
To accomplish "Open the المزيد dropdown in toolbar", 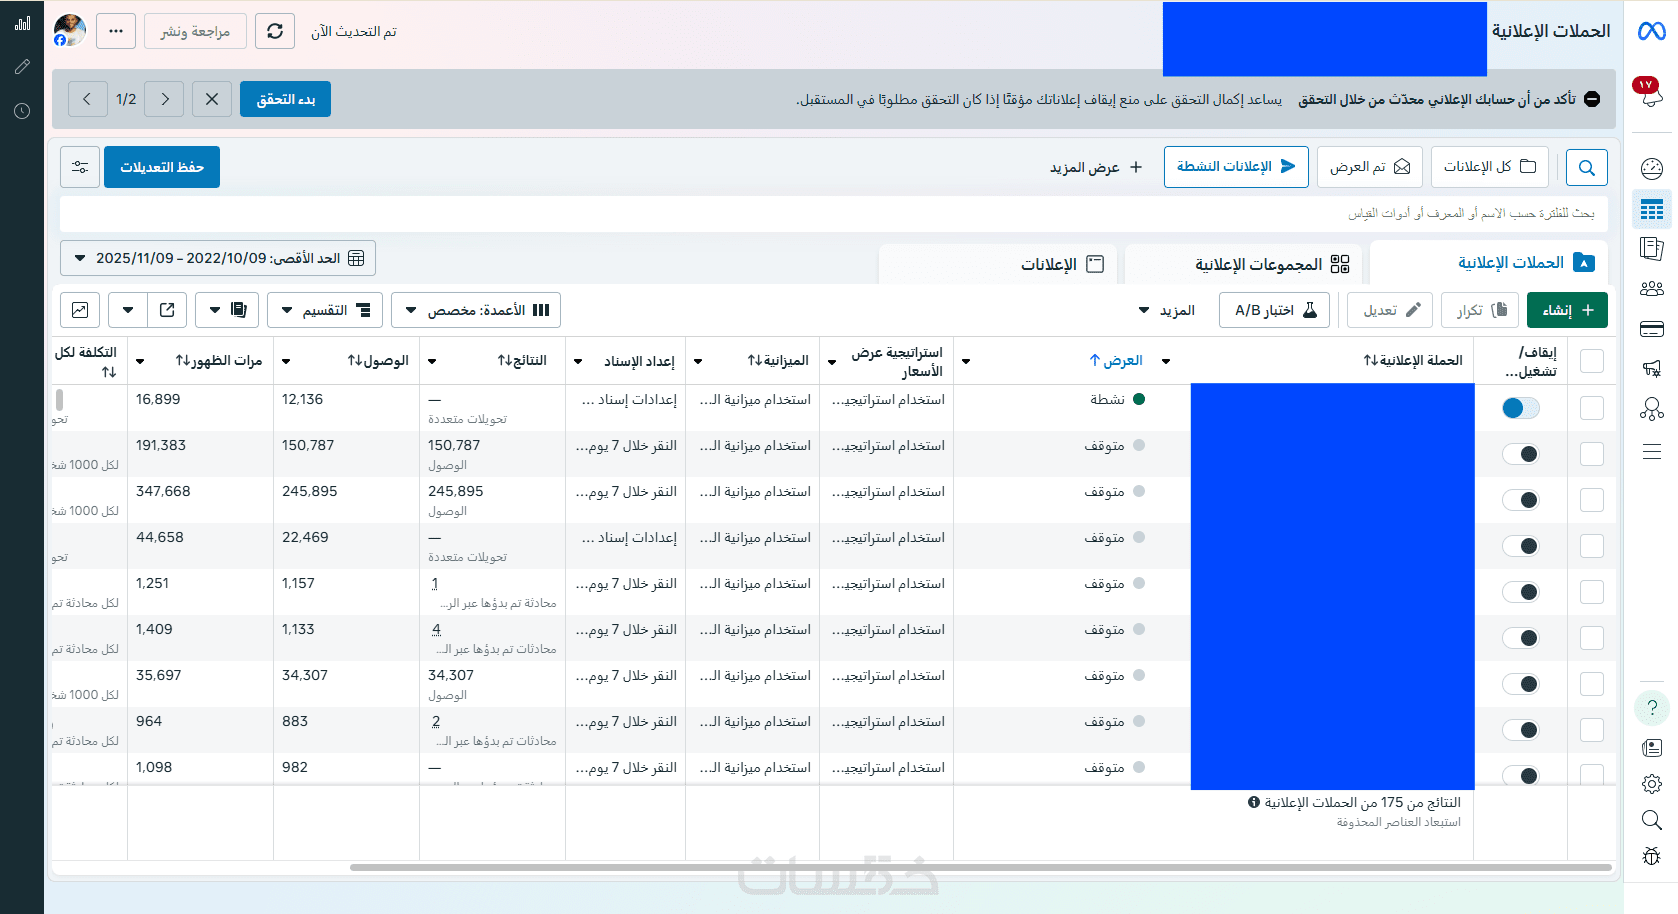I will point(1167,310).
